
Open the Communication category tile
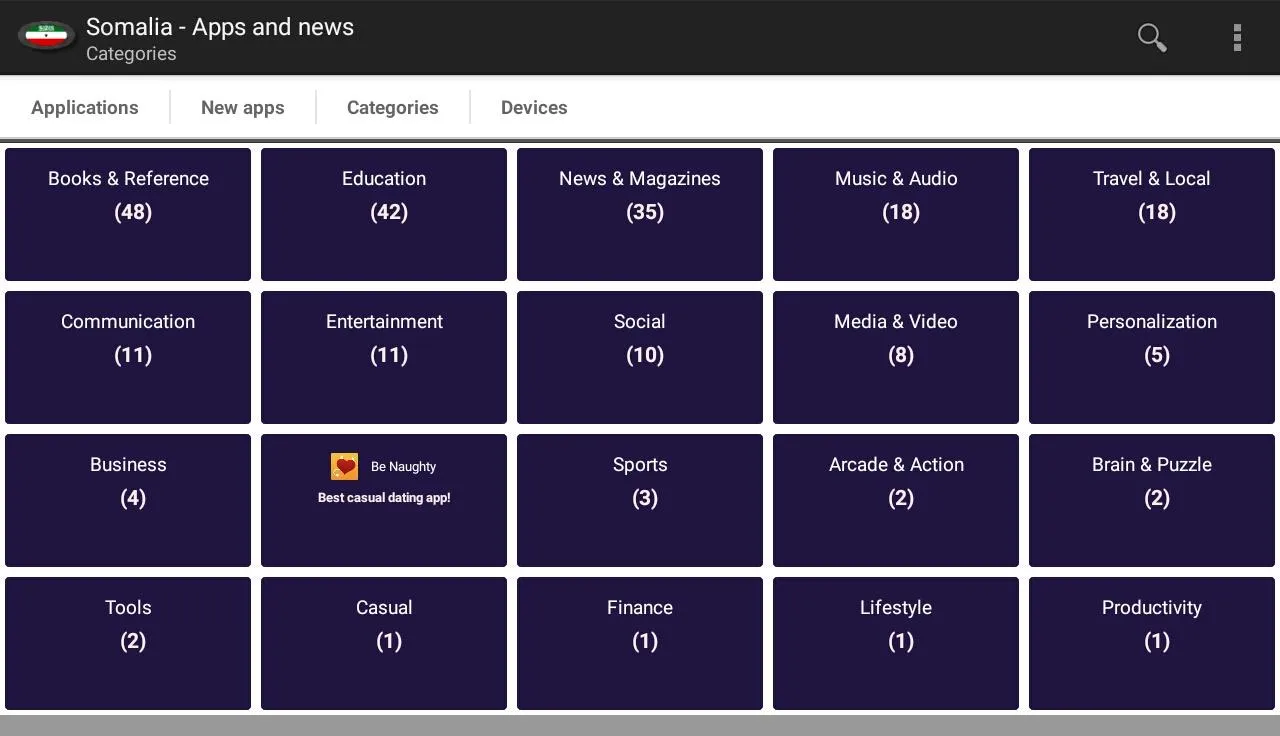tap(128, 358)
